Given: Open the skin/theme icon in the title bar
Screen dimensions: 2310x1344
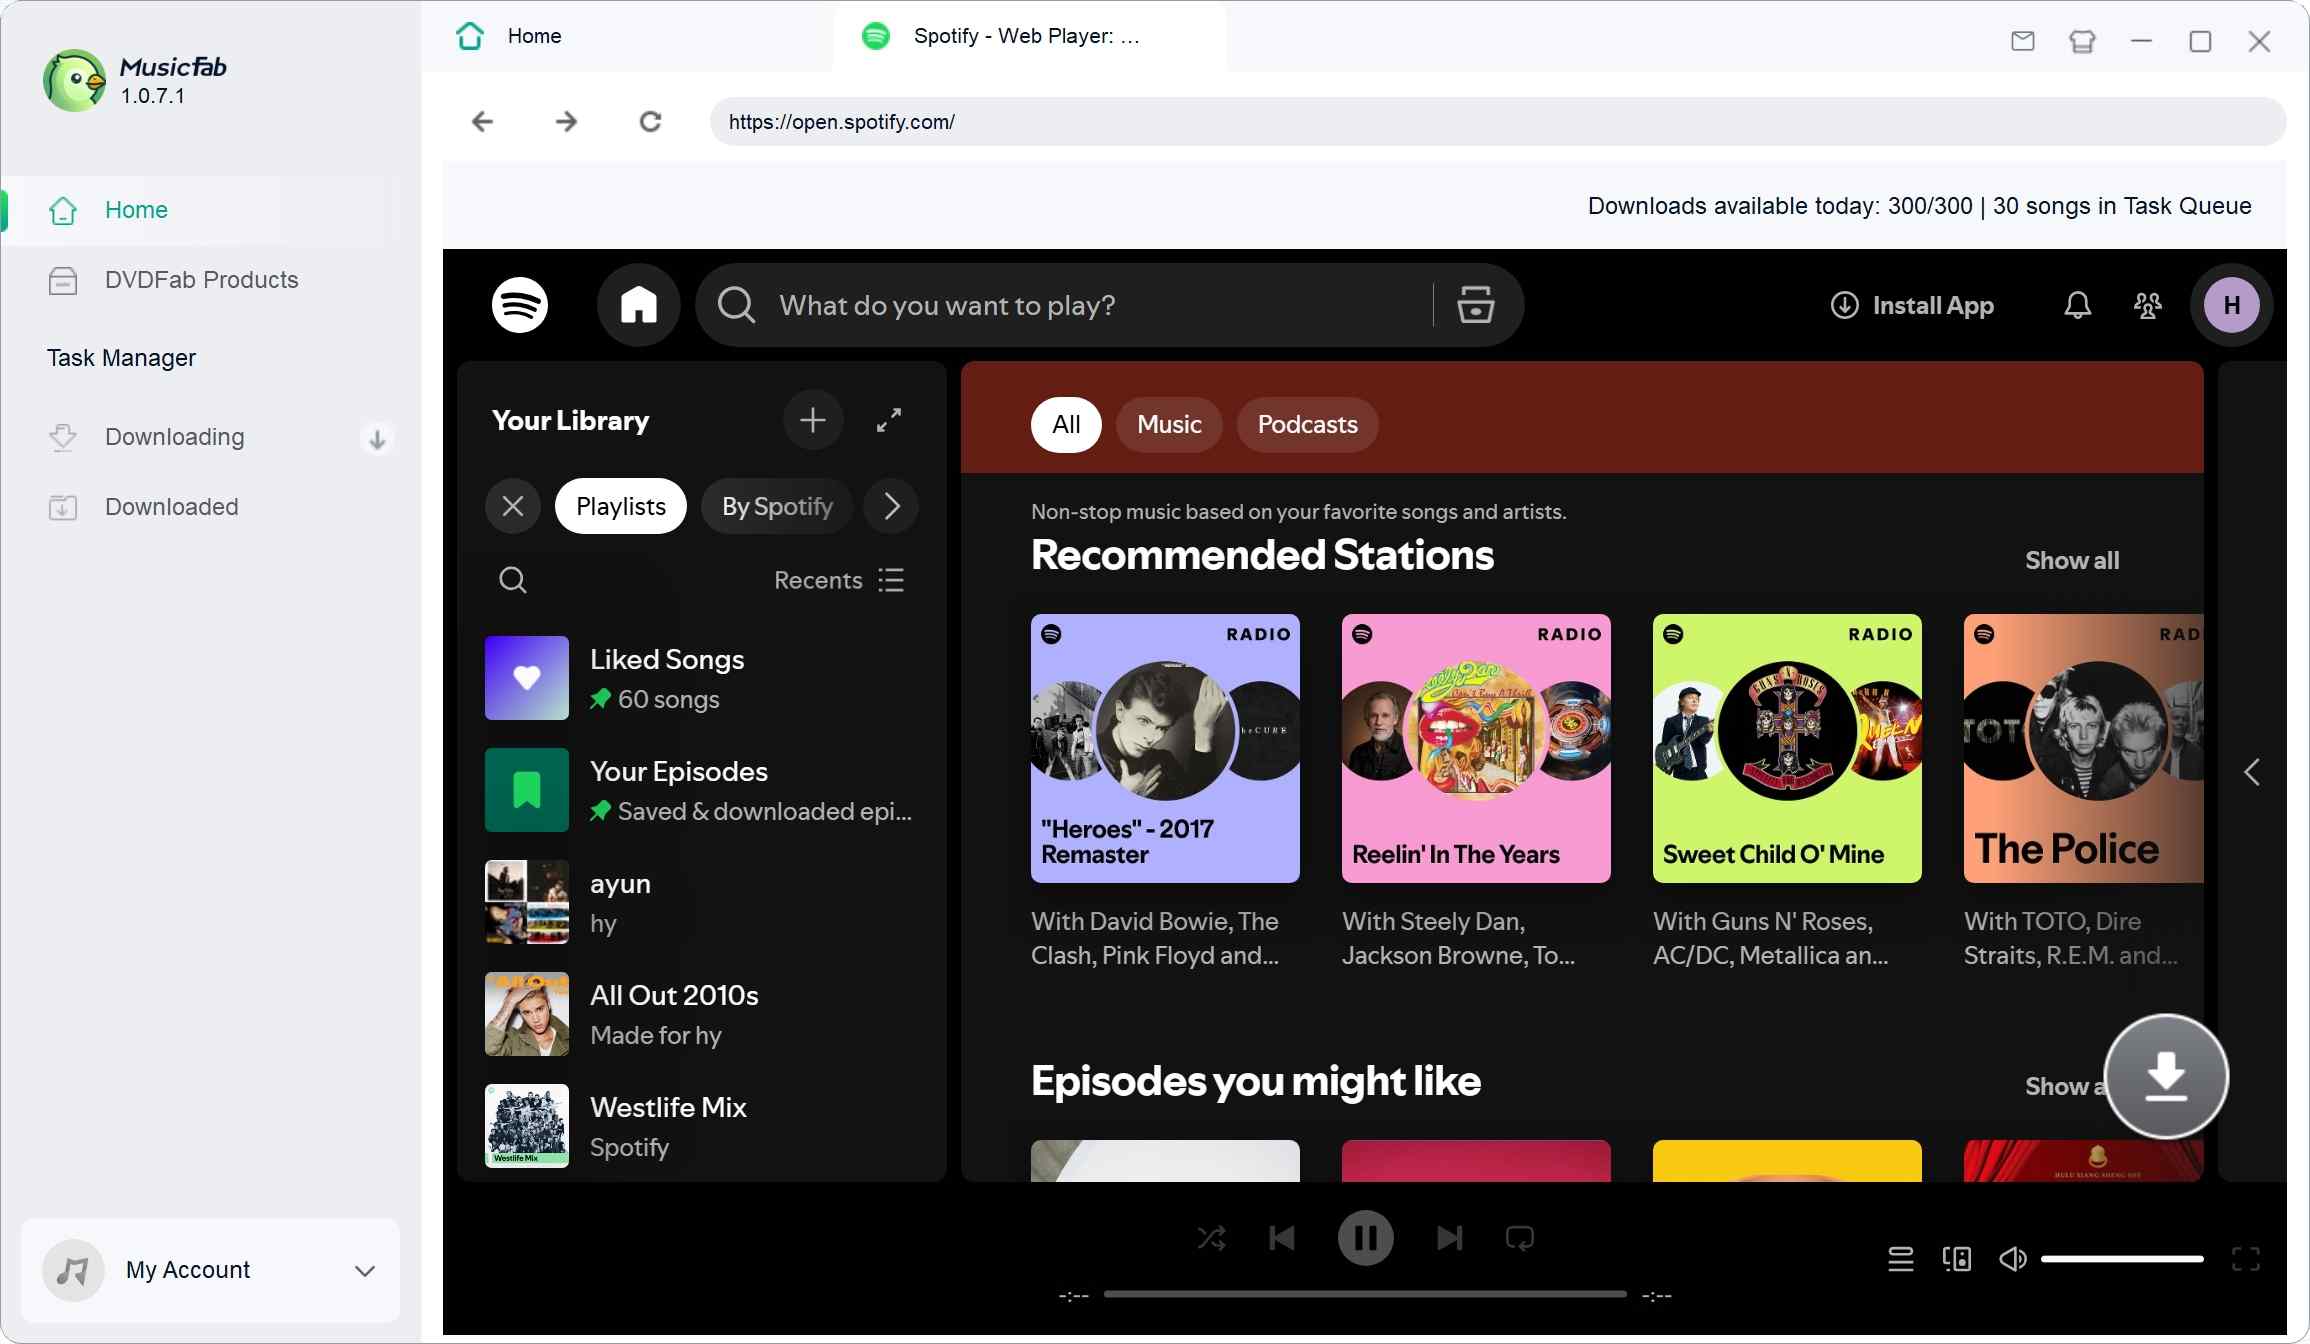Looking at the screenshot, I should [2082, 41].
